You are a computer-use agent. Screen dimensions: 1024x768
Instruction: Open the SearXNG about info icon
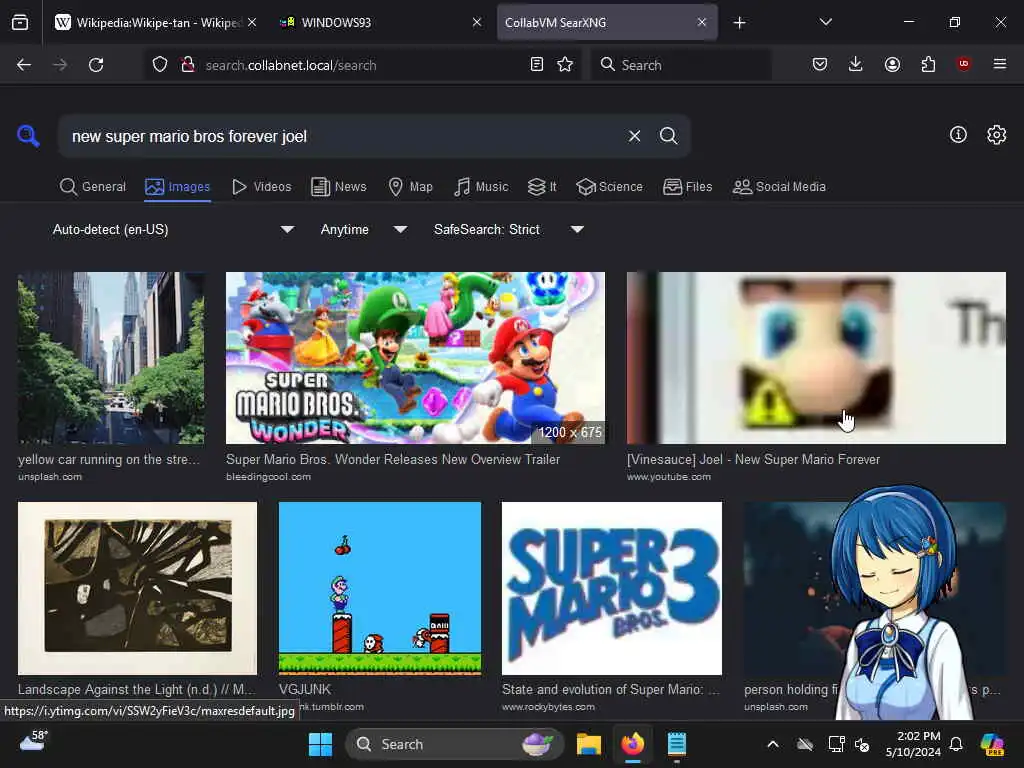[958, 135]
